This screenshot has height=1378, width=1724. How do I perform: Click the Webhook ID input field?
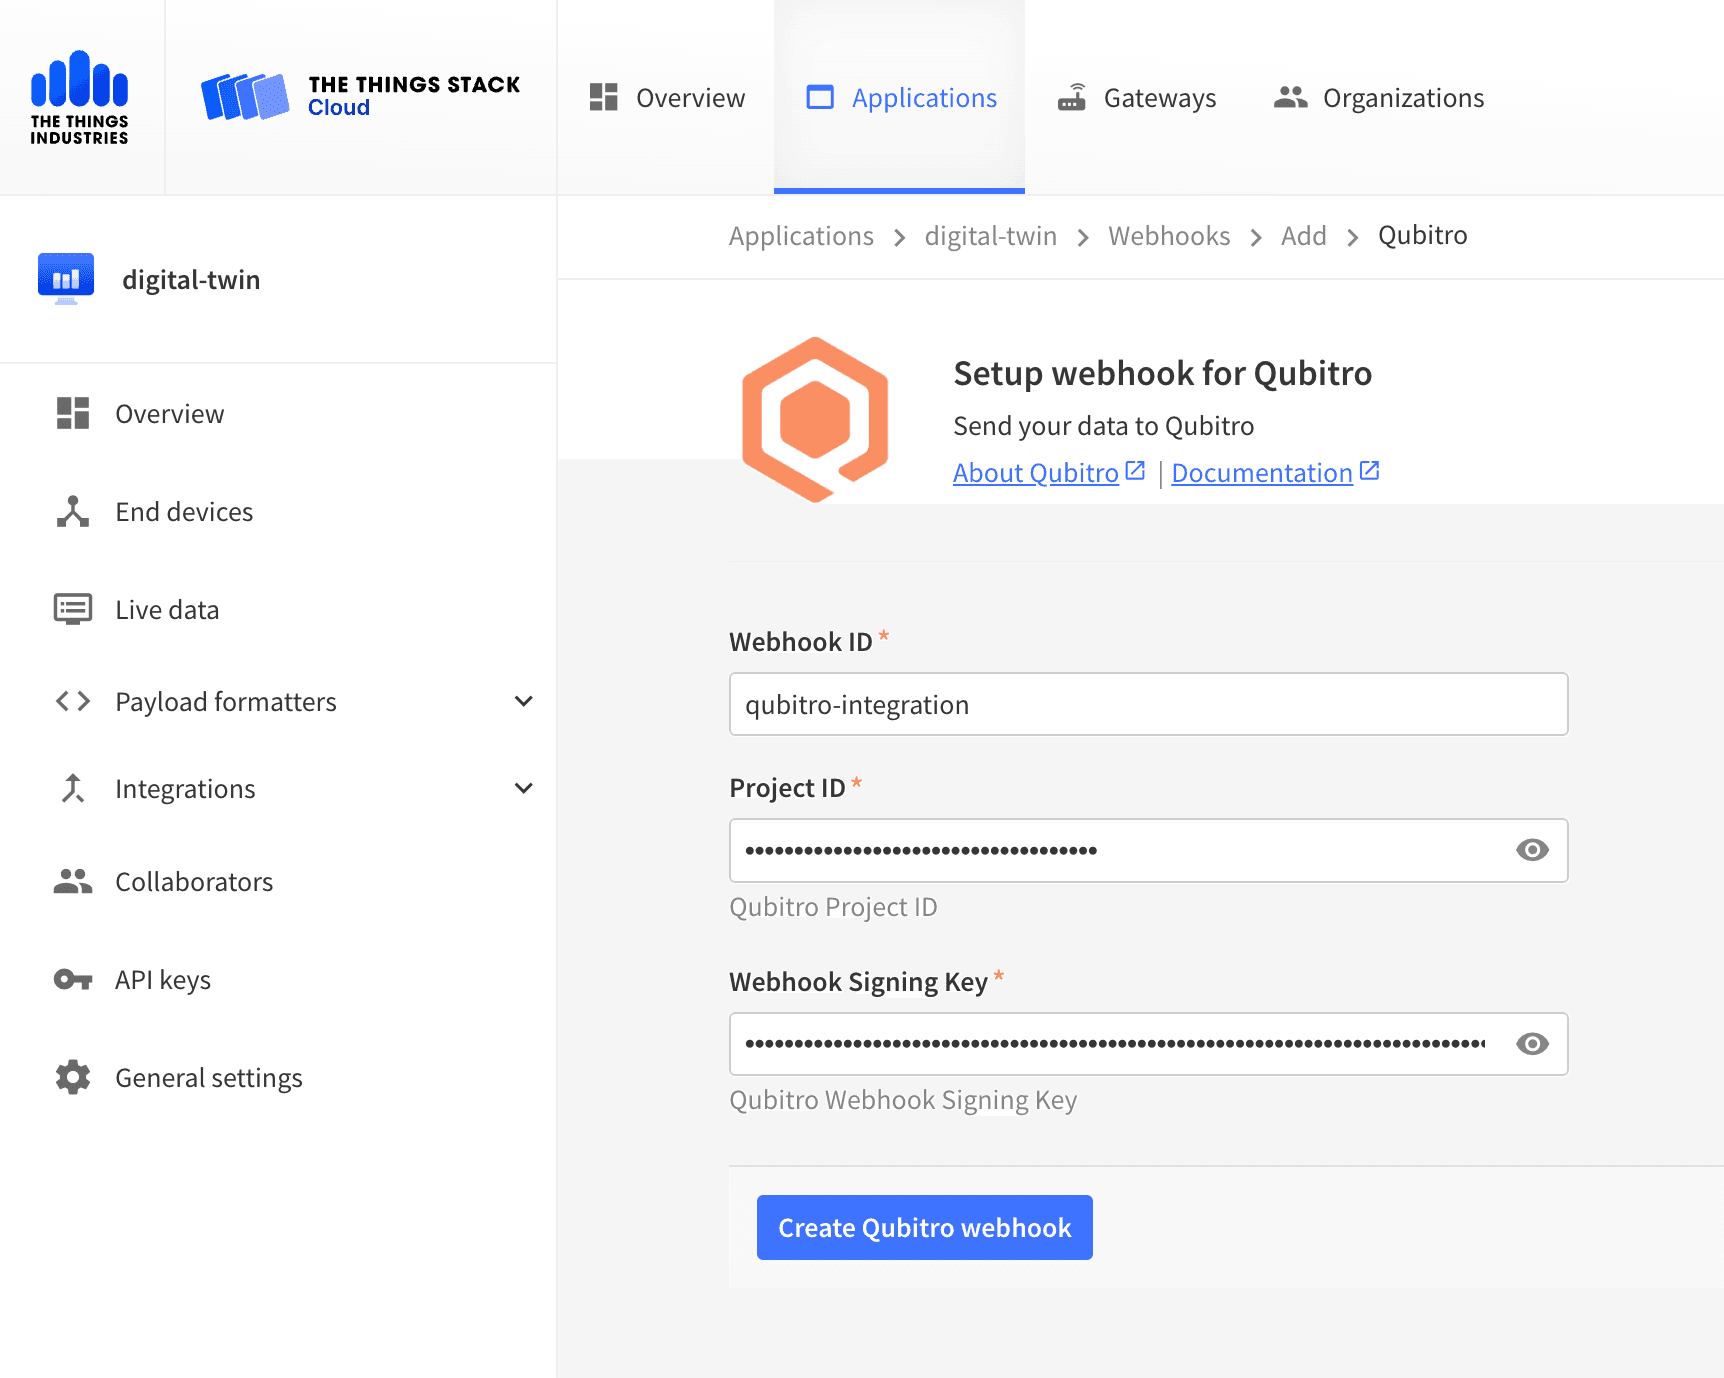tap(1148, 704)
